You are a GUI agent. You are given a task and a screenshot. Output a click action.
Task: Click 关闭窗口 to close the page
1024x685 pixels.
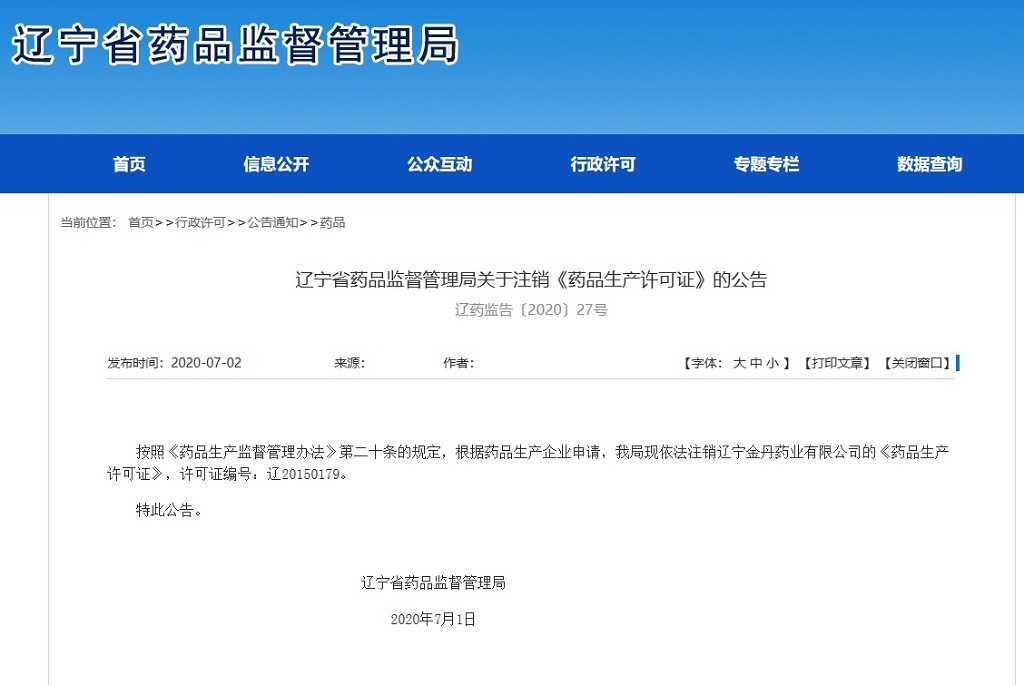(x=916, y=363)
